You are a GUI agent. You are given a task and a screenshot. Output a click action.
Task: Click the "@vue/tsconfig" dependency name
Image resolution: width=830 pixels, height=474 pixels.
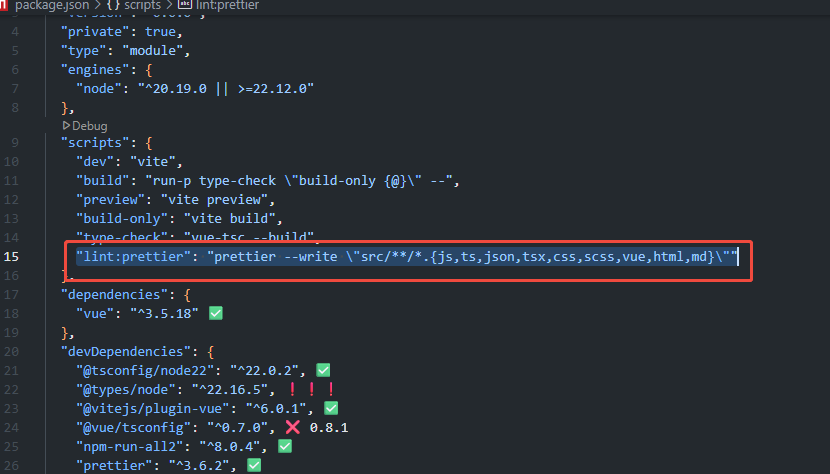(133, 427)
